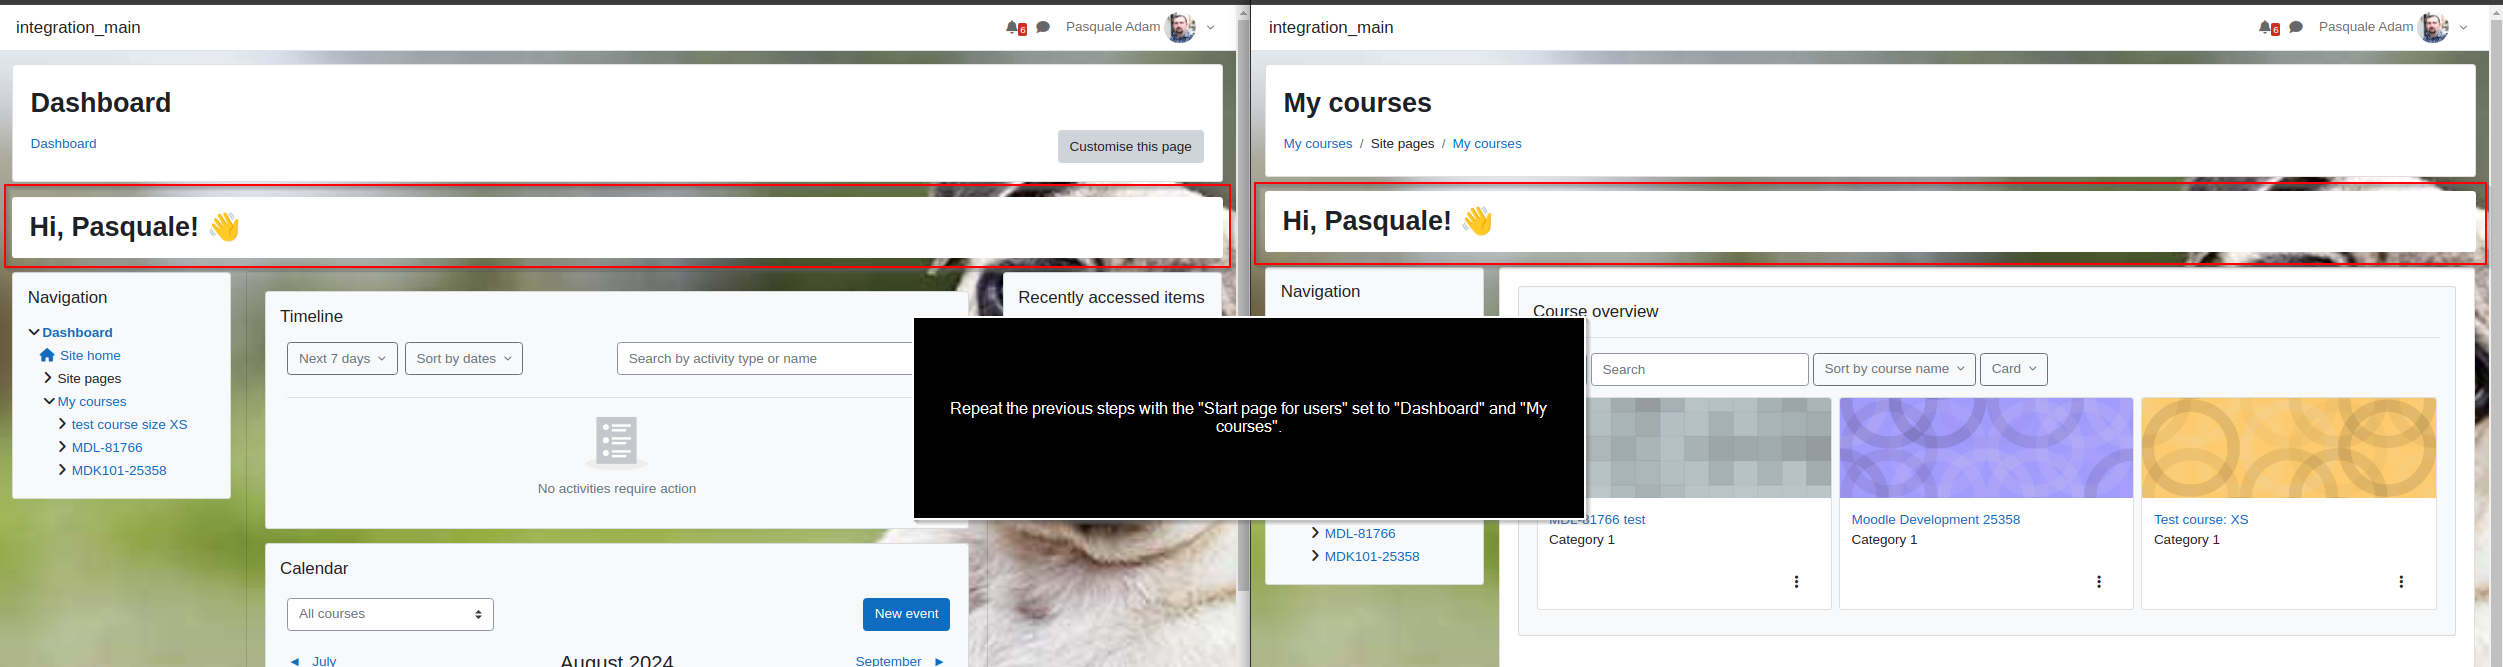This screenshot has height=667, width=2503.
Task: Open messages bubble icon in right window
Action: (2296, 27)
